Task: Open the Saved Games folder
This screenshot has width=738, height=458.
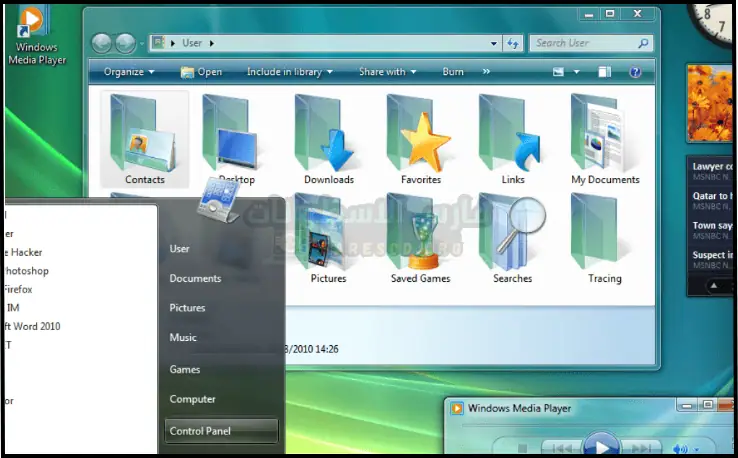Action: 421,238
